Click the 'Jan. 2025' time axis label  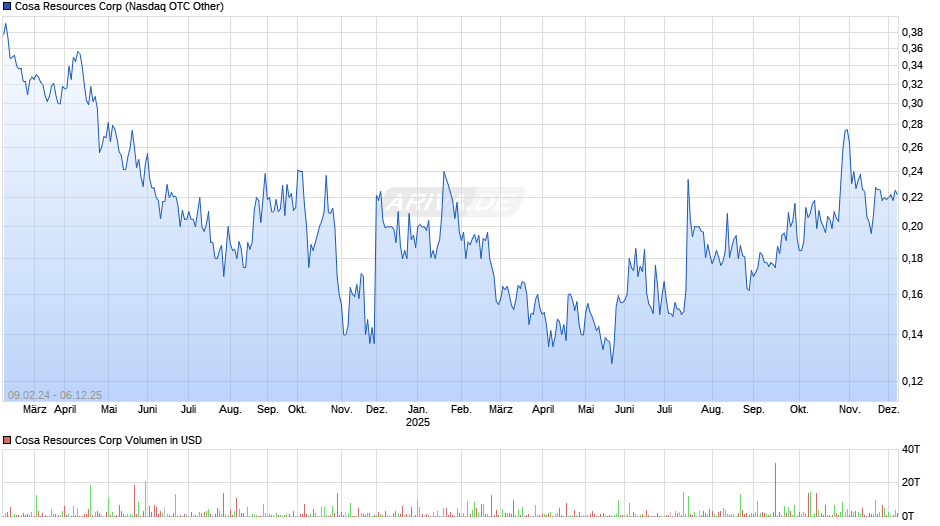click(418, 416)
